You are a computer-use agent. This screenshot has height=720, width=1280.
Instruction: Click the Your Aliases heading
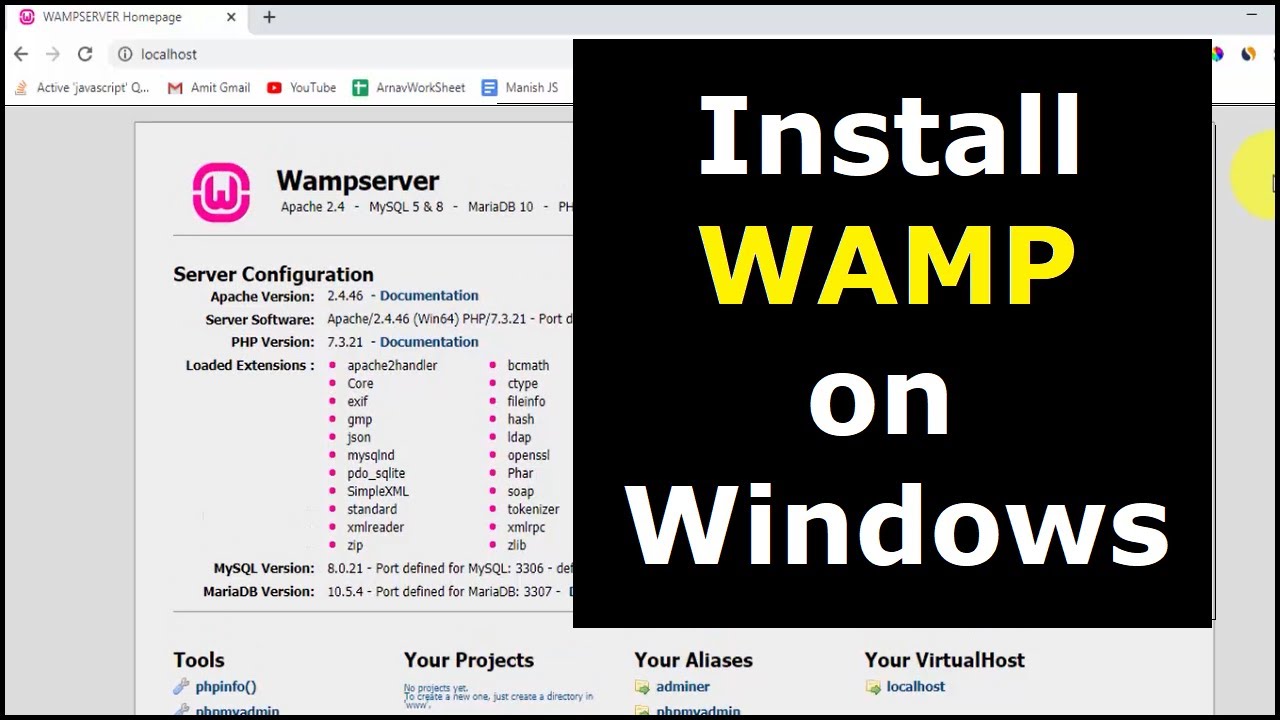coord(693,660)
